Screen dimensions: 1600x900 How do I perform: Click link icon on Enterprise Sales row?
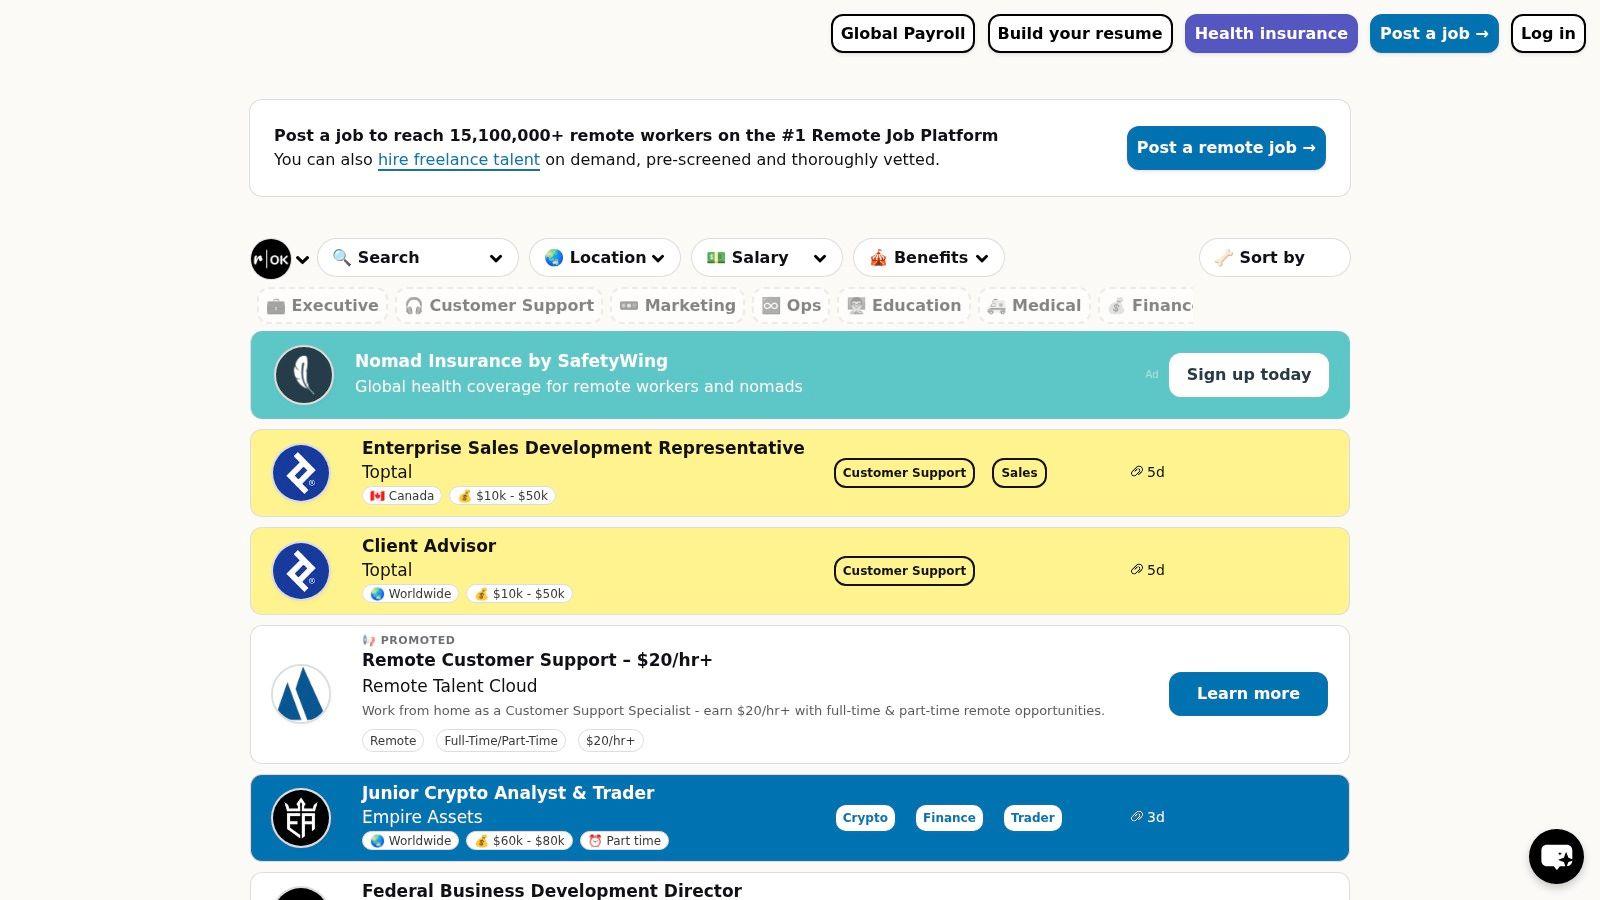coord(1137,472)
